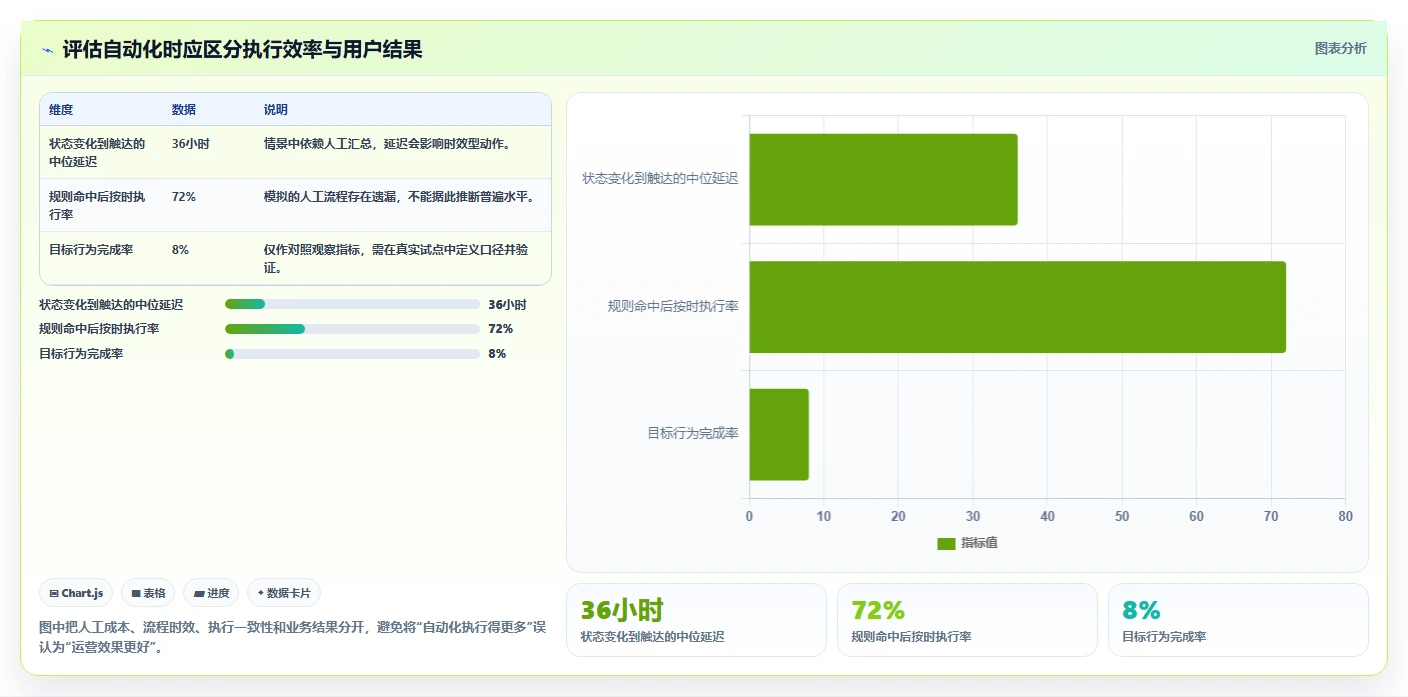This screenshot has width=1408, height=697.
Task: Click the 表格 tag chip
Action: [x=148, y=593]
